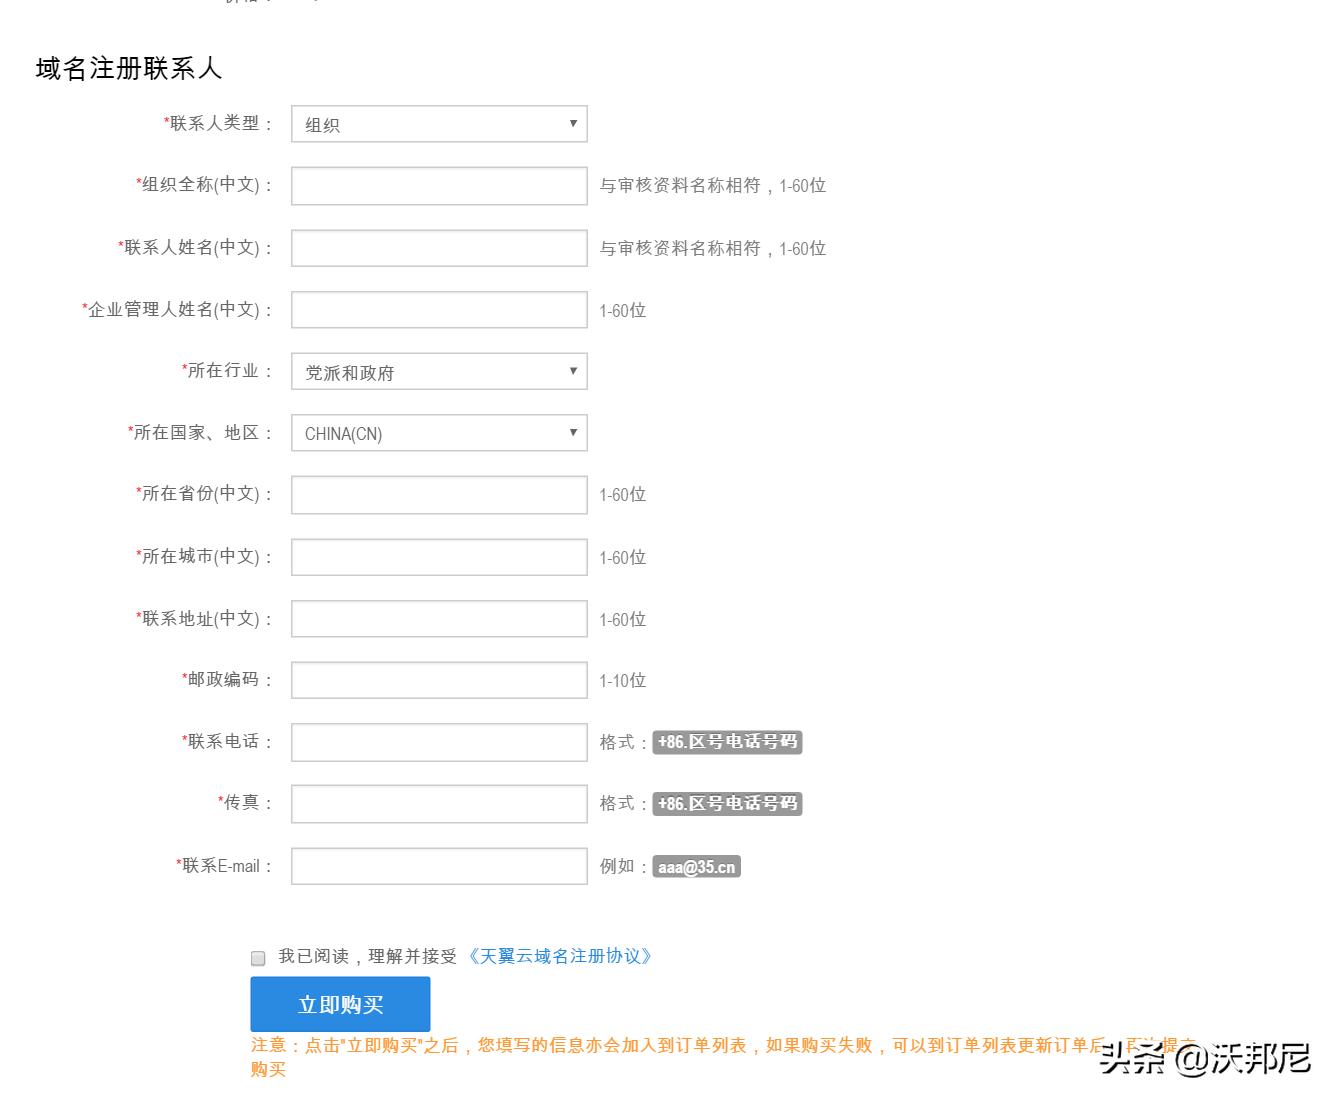
Task: Focus the 联系E-mail input field
Action: [438, 865]
